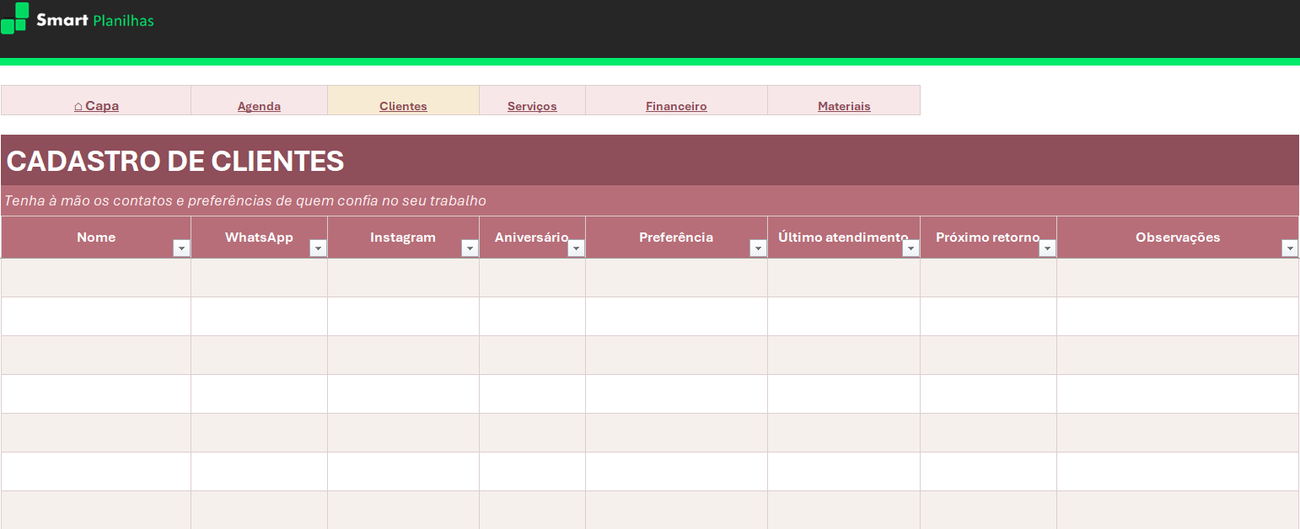This screenshot has width=1300, height=529.
Task: Click the Observações column filter arrow
Action: (1290, 248)
